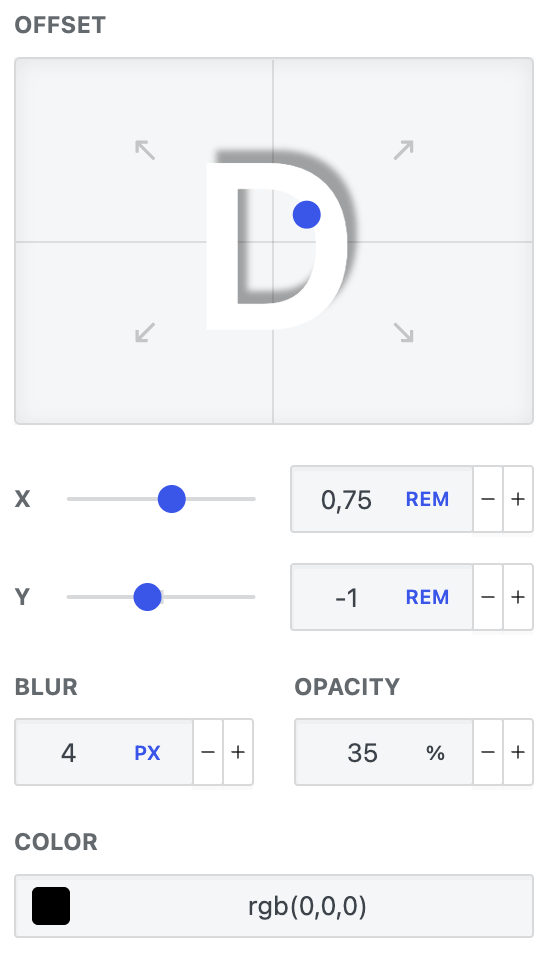Decrease blur value with minus button
The width and height of the screenshot is (552, 956).
coord(208,752)
